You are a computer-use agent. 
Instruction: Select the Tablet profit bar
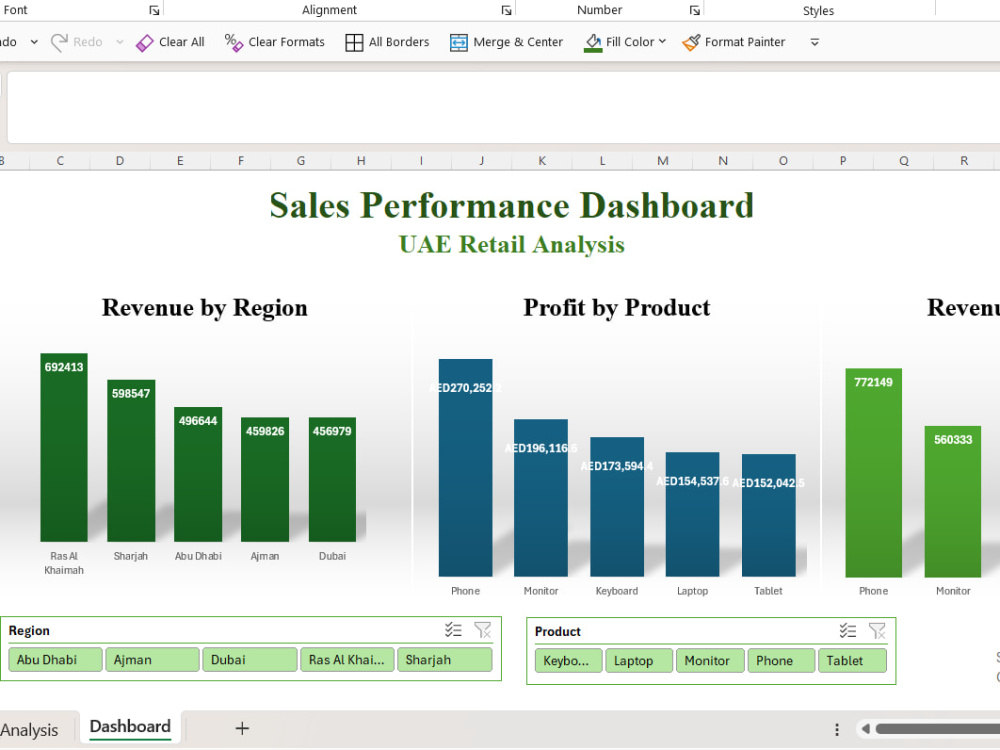point(768,515)
